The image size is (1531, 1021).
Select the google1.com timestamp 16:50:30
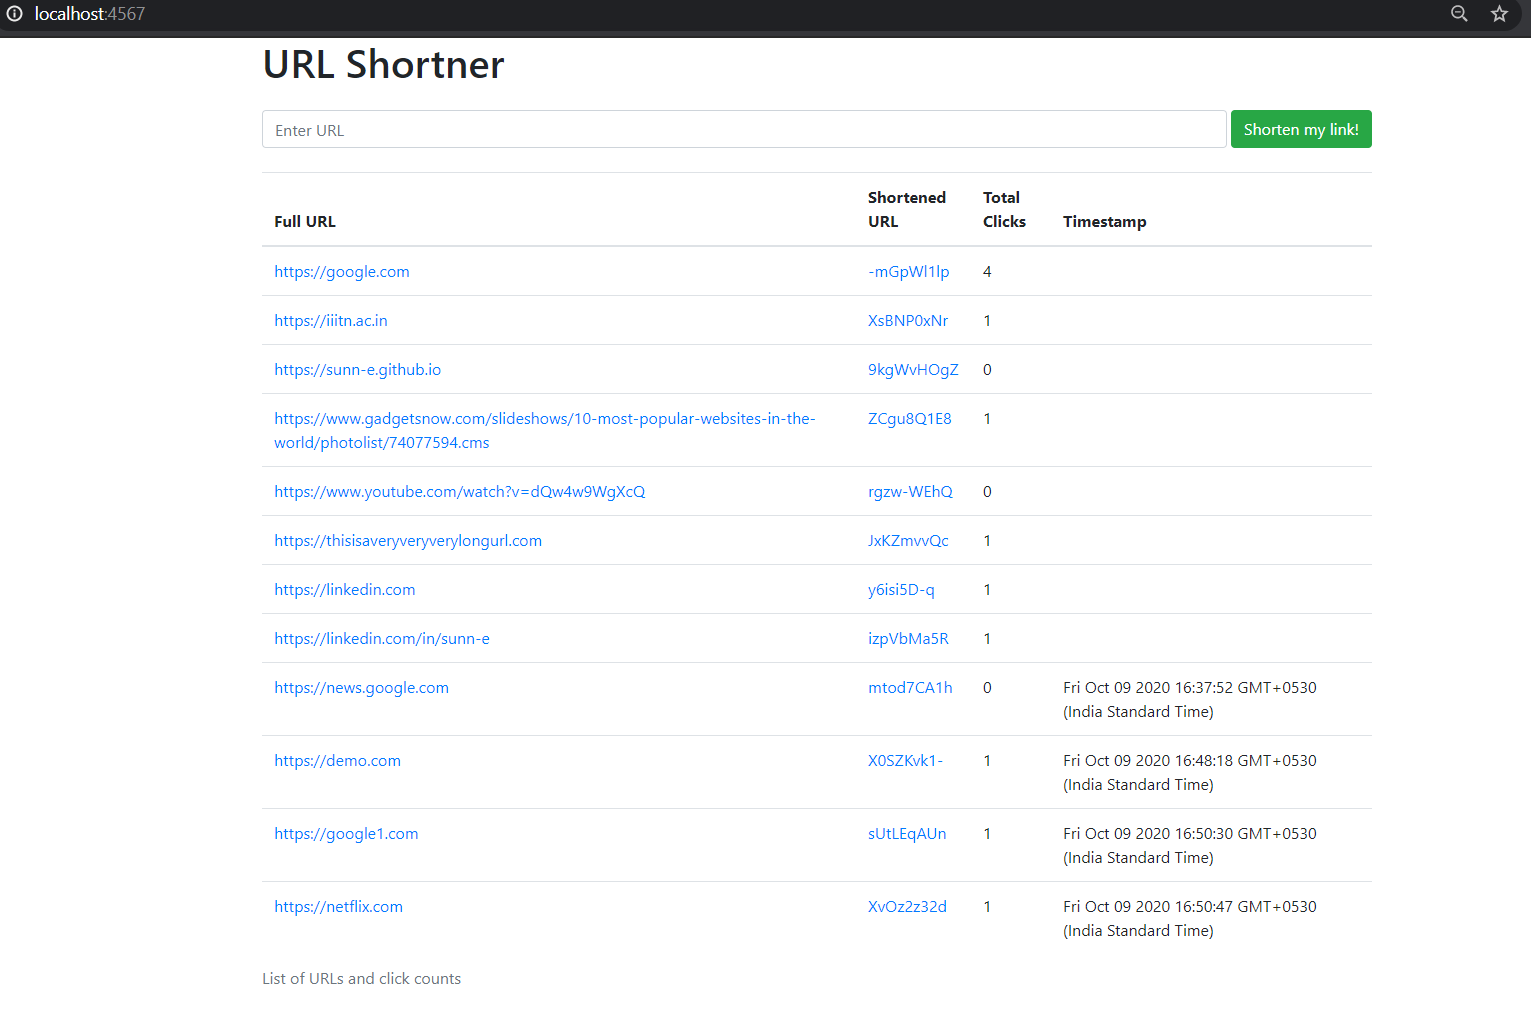coord(1190,845)
